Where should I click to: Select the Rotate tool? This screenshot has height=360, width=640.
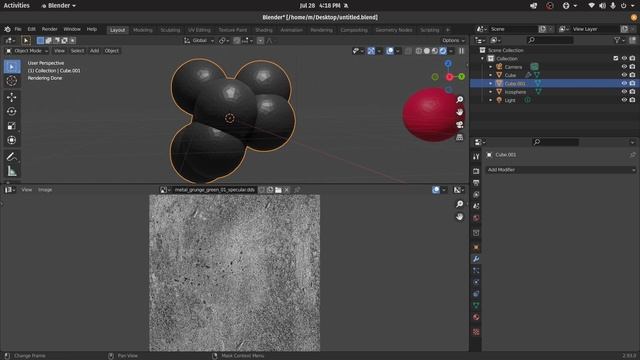click(x=12, y=111)
